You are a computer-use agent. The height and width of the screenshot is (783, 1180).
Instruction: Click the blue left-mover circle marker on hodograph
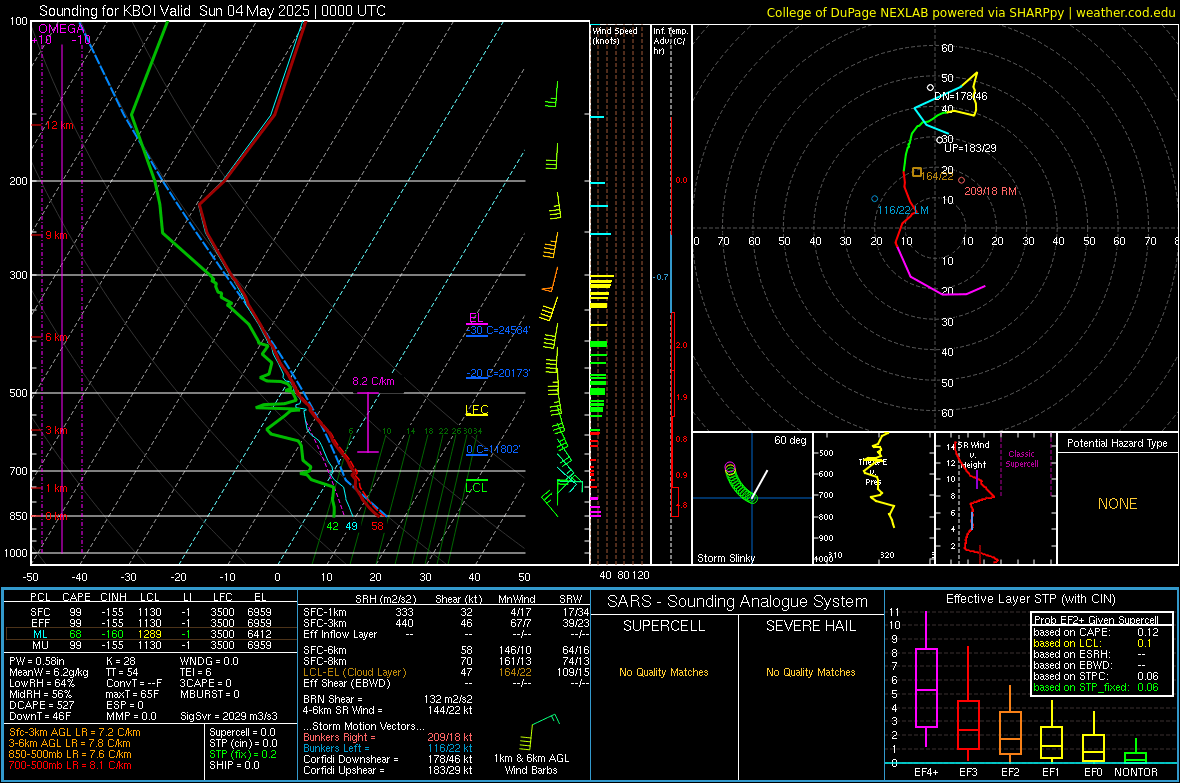click(x=874, y=199)
